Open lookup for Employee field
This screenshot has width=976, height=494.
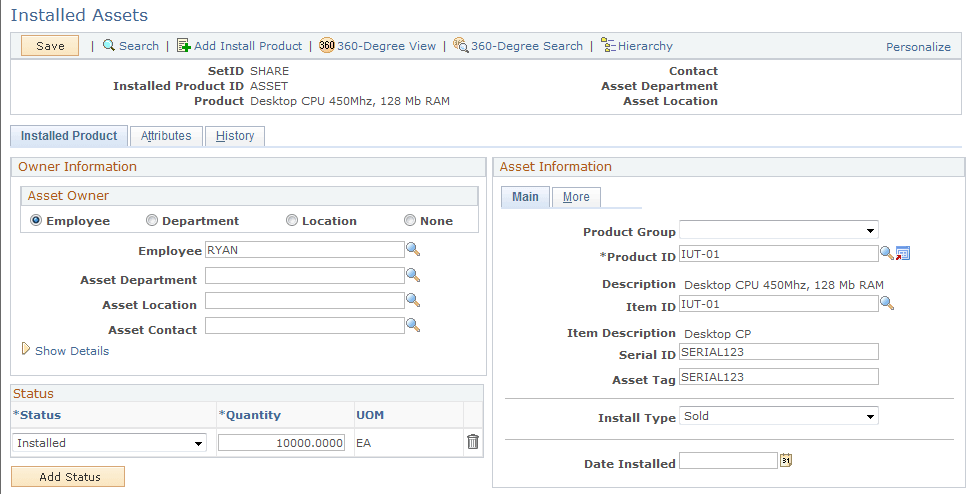[x=413, y=249]
